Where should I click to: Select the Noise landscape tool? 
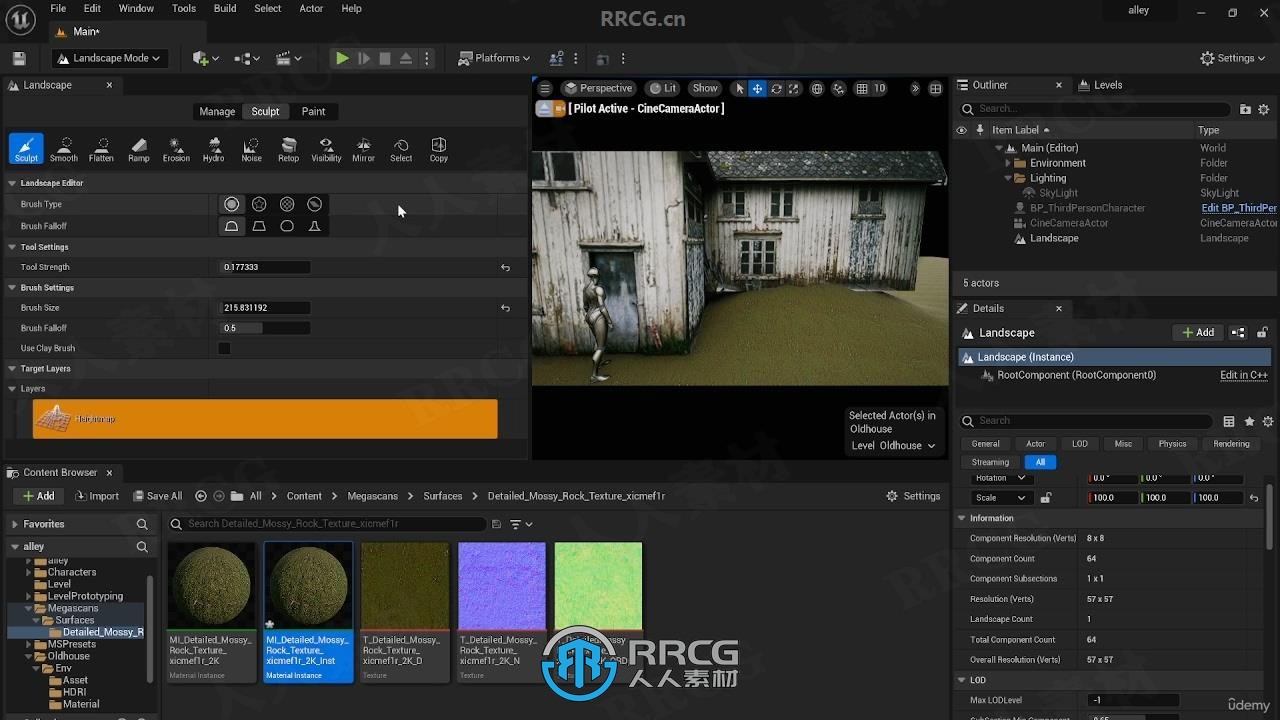(251, 149)
